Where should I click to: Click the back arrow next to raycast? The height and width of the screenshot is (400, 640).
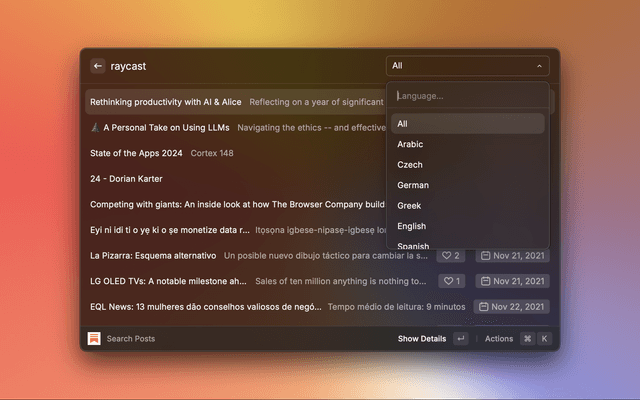[98, 66]
